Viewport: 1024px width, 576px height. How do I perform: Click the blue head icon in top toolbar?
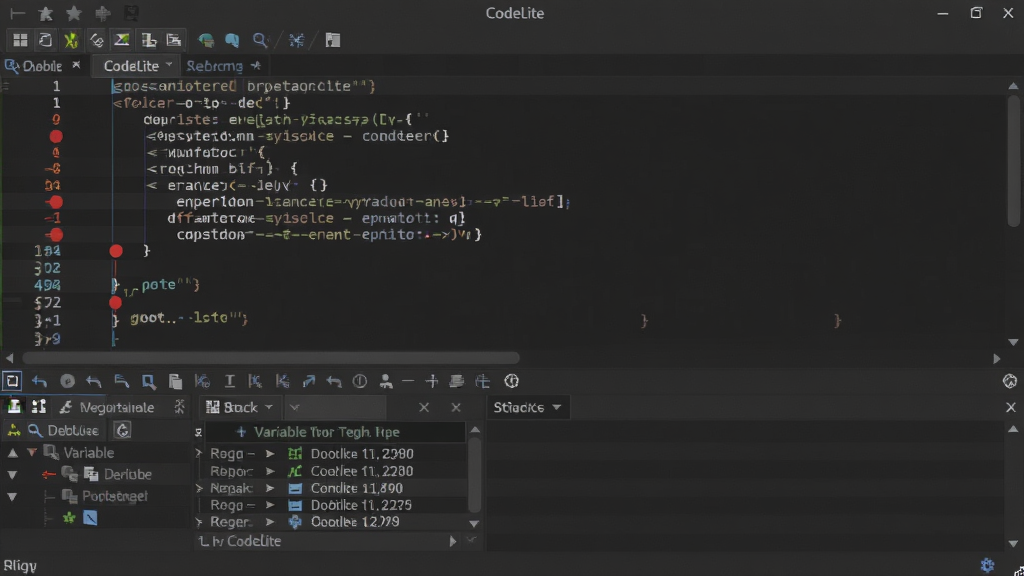tap(232, 40)
